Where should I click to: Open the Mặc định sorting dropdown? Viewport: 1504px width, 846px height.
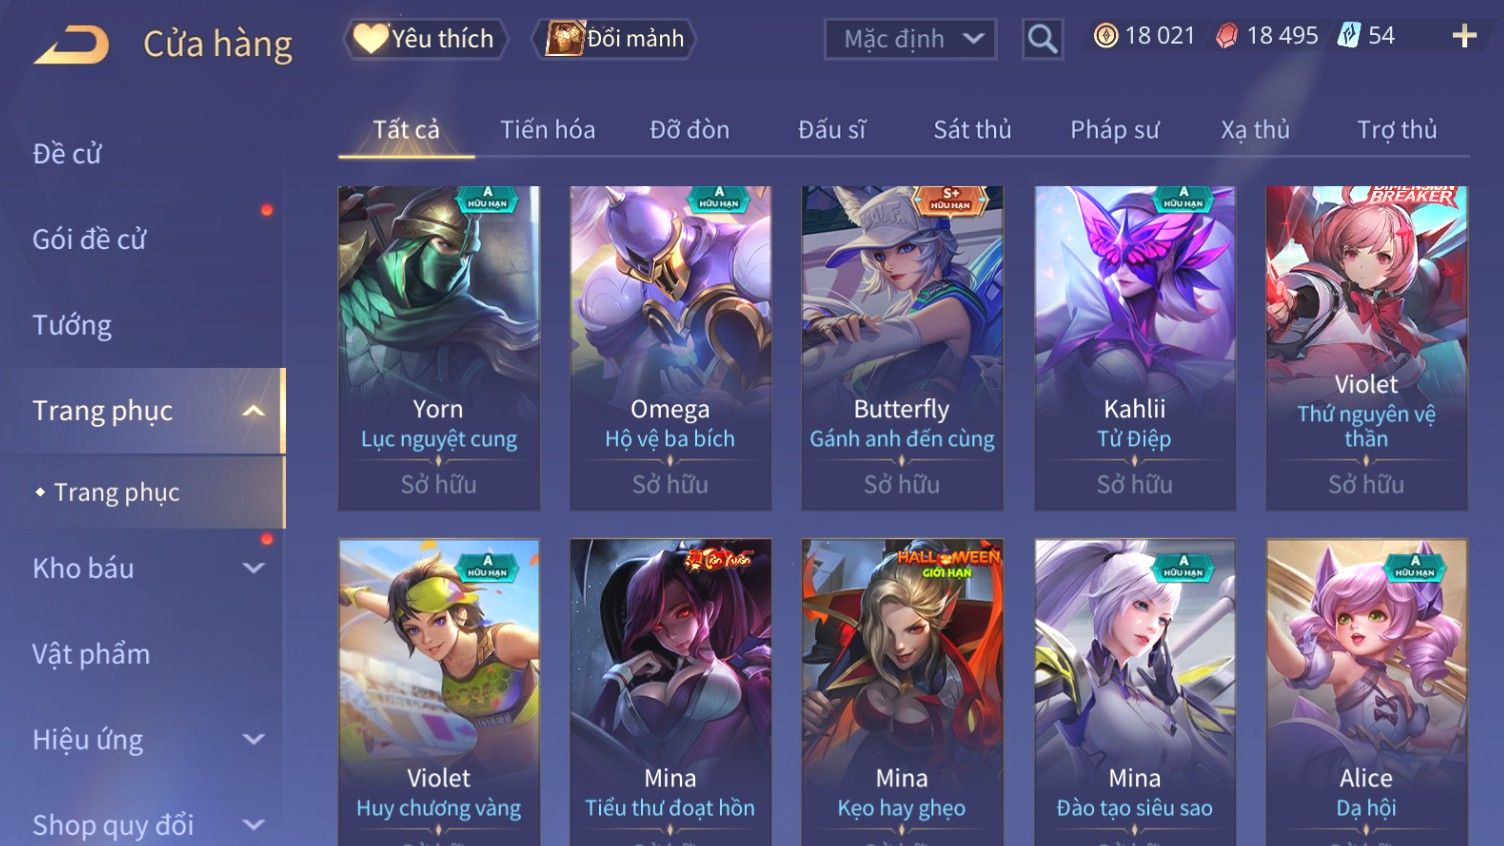(x=910, y=39)
